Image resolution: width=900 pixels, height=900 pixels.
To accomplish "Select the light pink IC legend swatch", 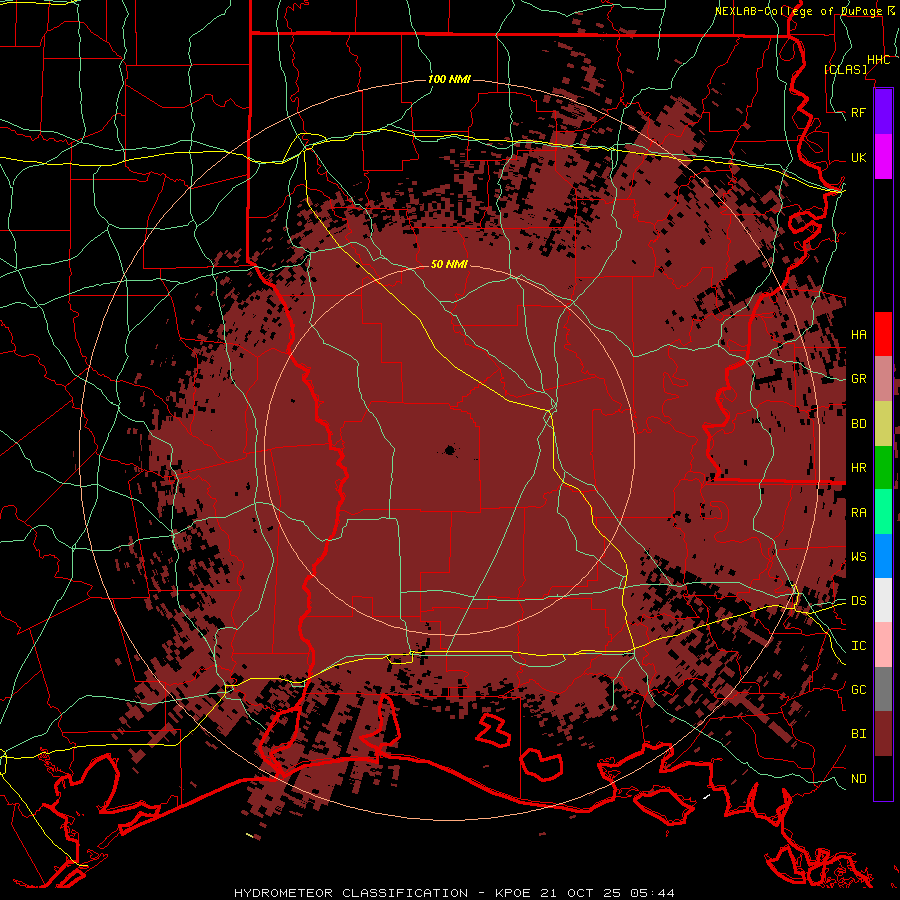I will 883,645.
